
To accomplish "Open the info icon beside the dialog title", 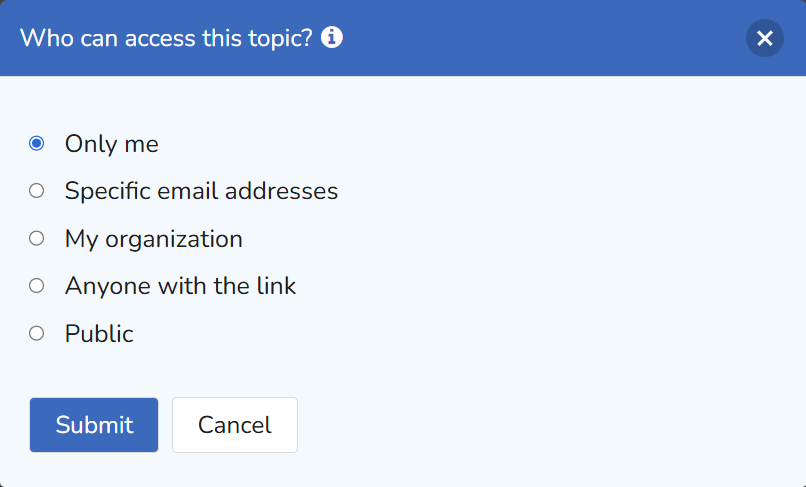I will point(332,38).
